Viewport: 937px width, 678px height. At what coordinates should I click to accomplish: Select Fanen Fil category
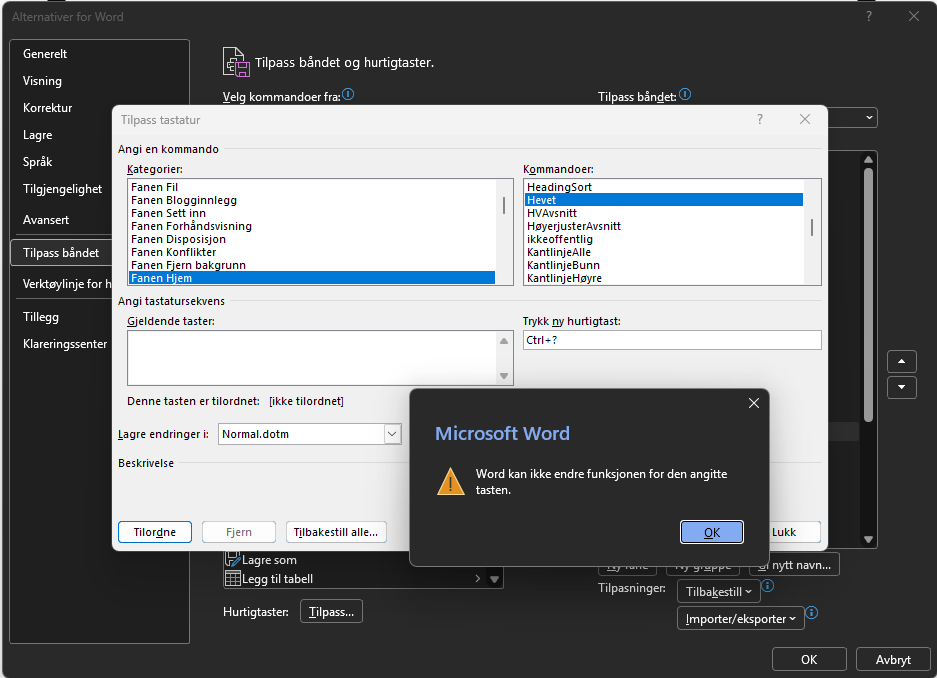(x=312, y=187)
